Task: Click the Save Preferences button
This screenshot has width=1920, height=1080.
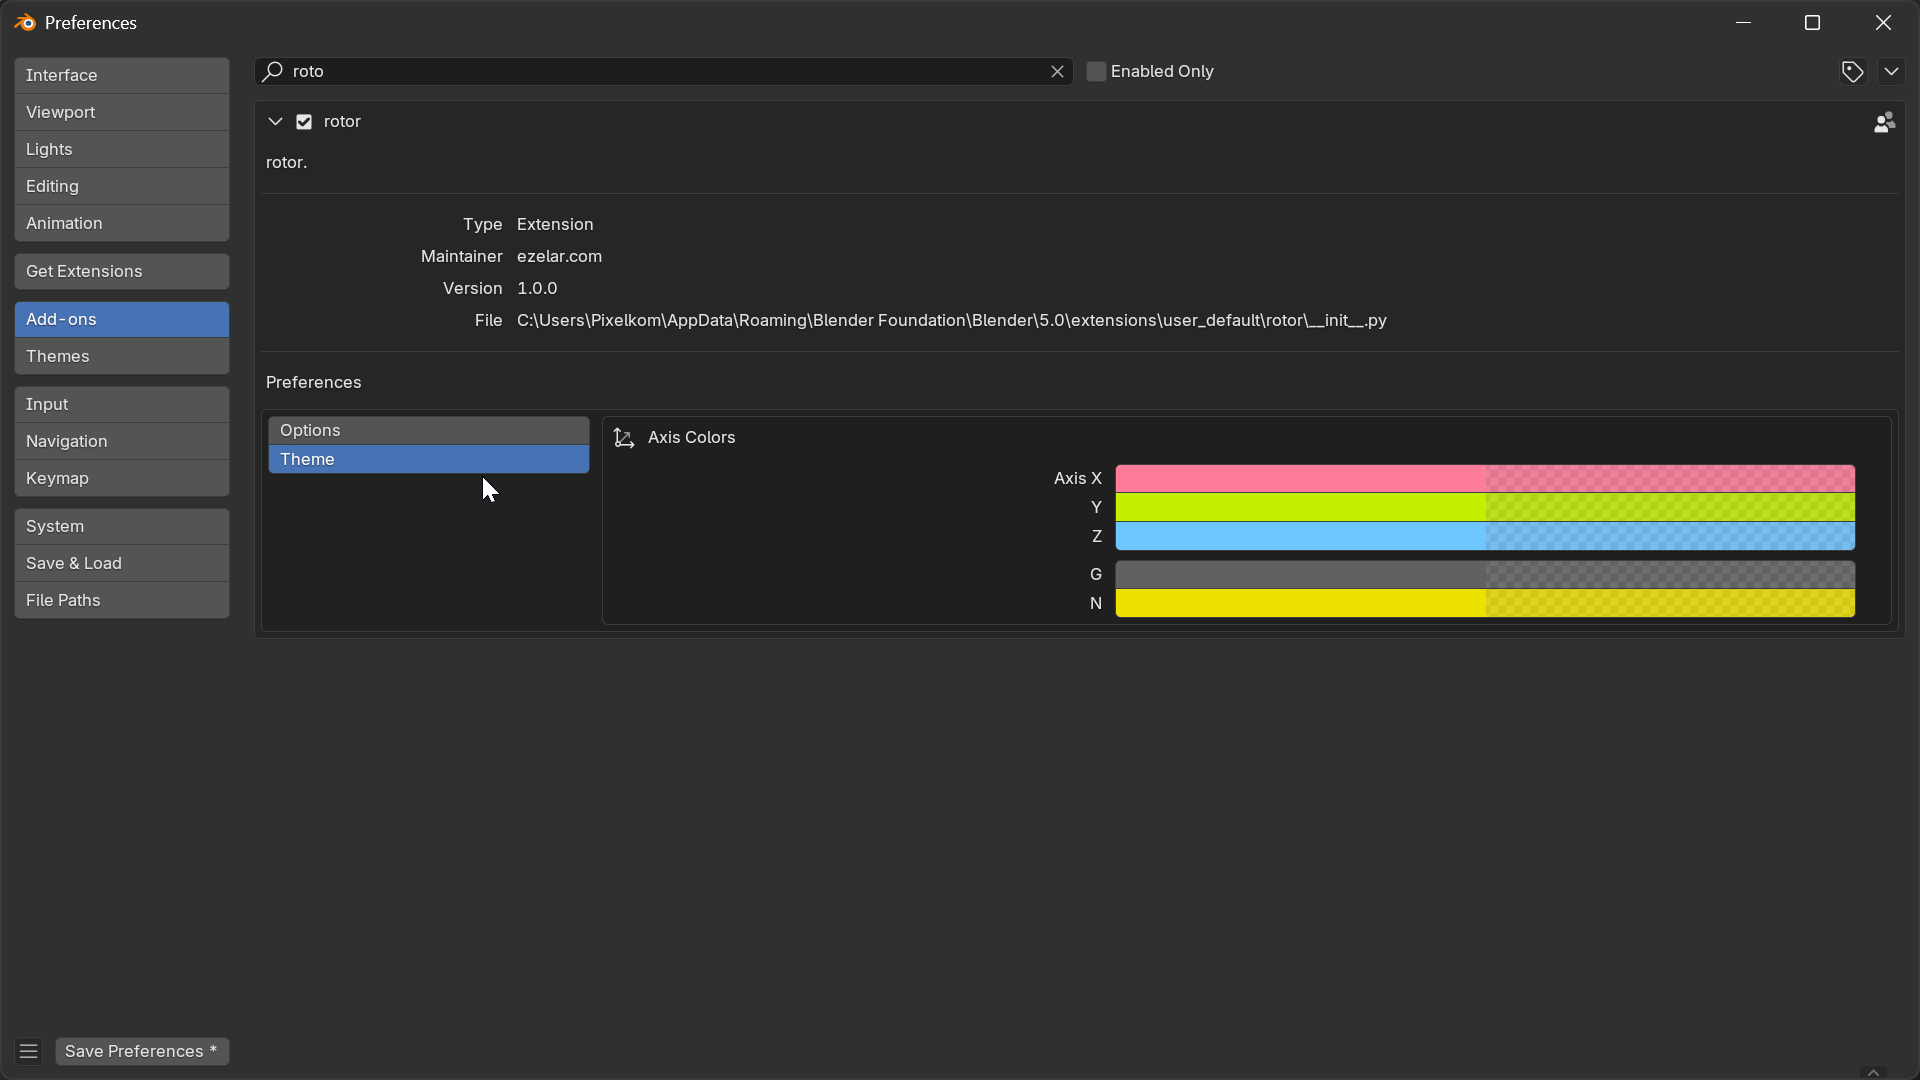Action: click(x=141, y=1050)
